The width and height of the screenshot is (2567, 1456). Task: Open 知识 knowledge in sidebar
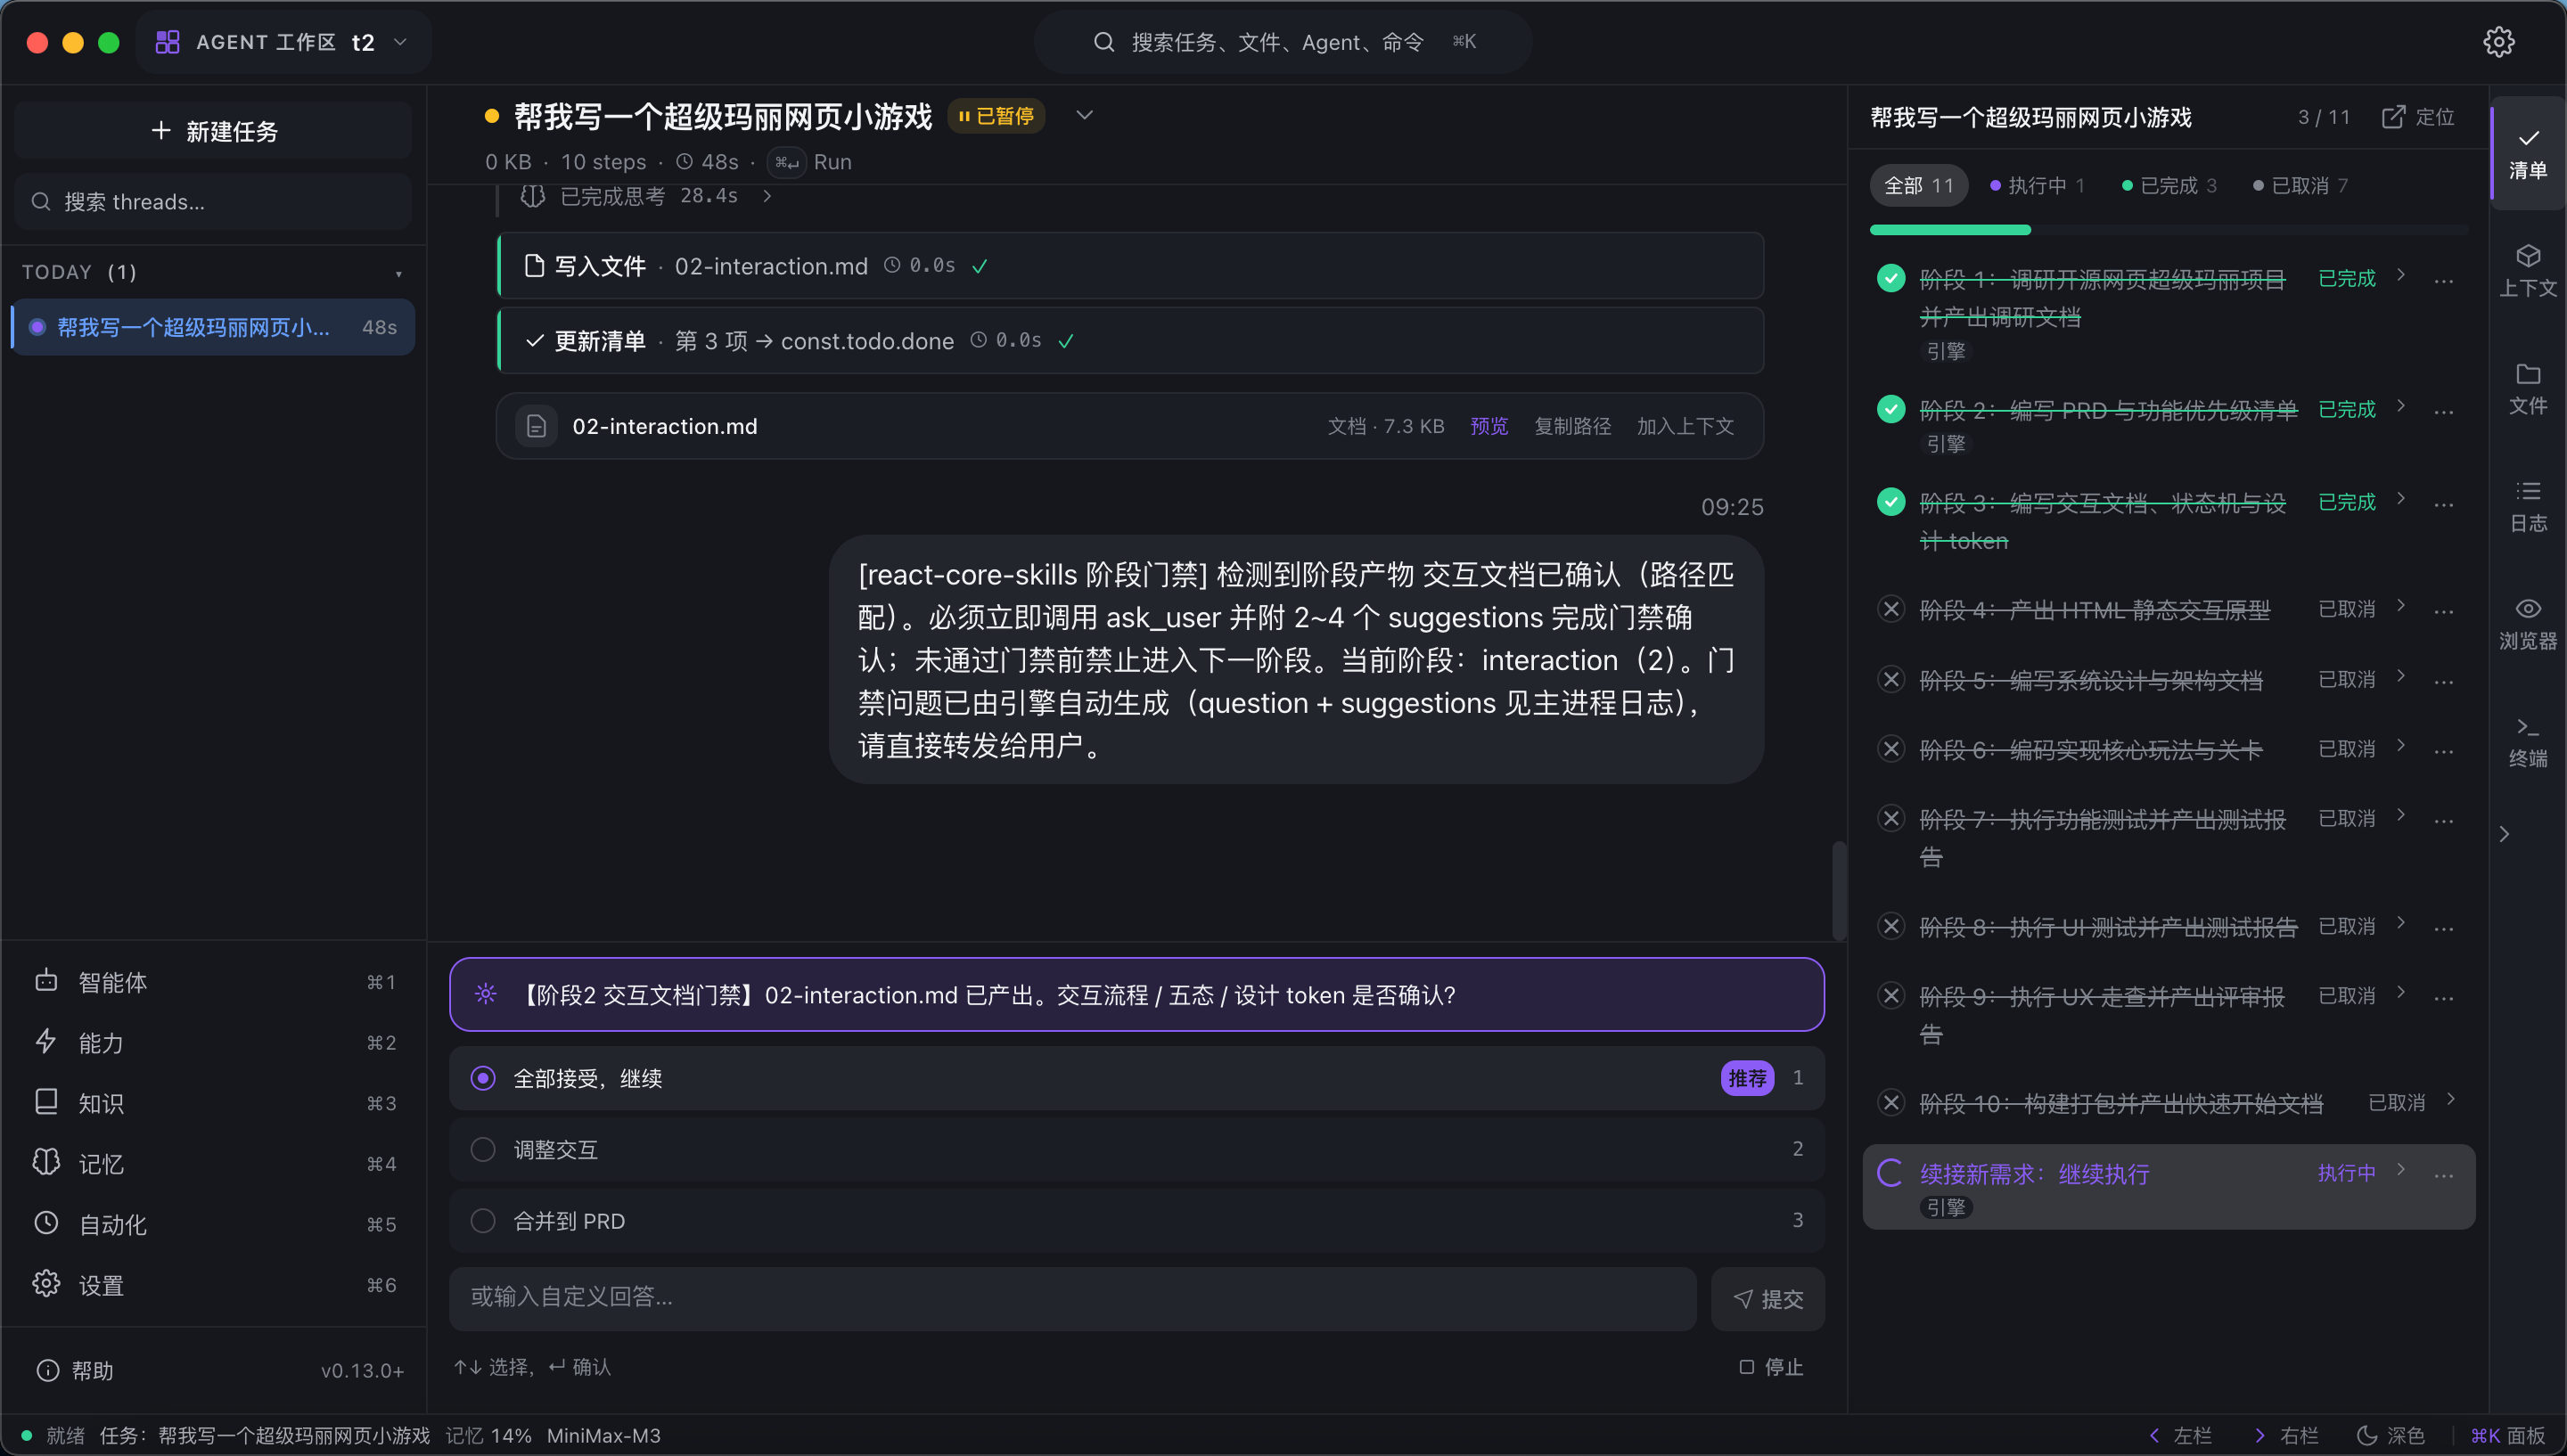[x=213, y=1103]
